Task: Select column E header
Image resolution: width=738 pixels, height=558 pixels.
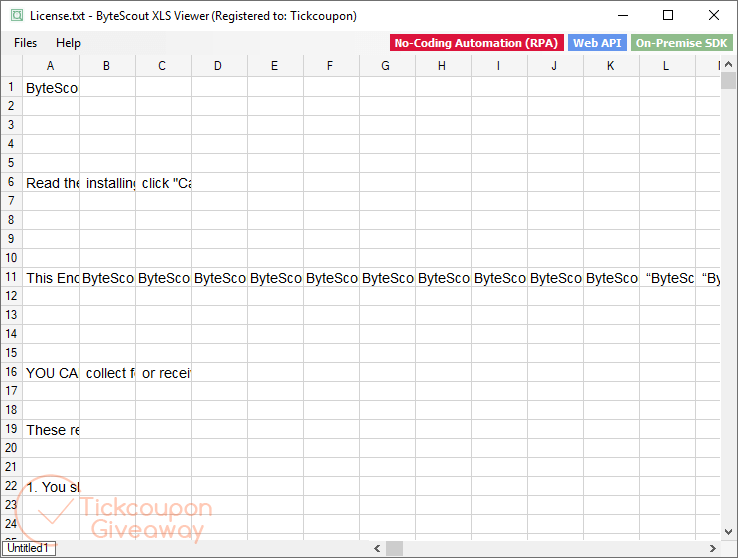Action: point(275,66)
